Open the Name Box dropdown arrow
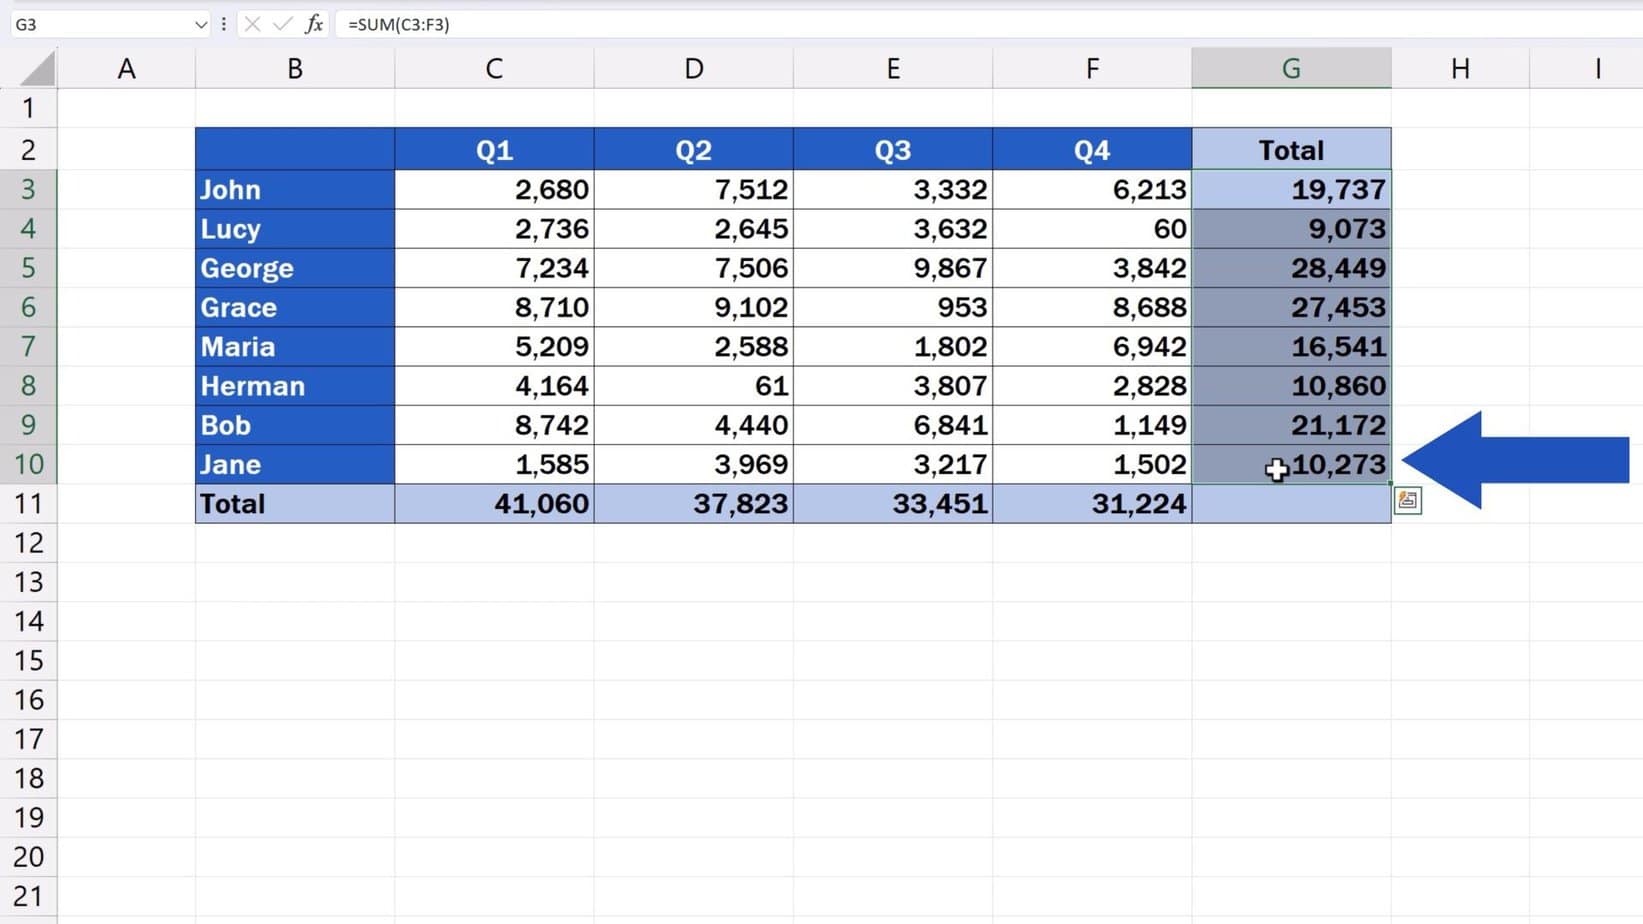Screen dimensions: 1643x924 (200, 24)
